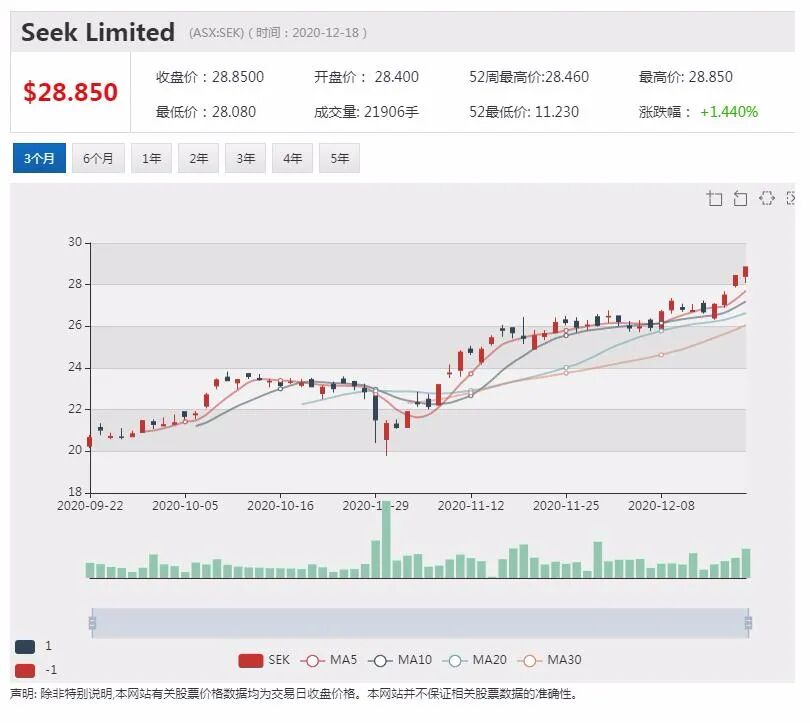
Task: Toggle the MA10 legend marker
Action: (x=380, y=661)
